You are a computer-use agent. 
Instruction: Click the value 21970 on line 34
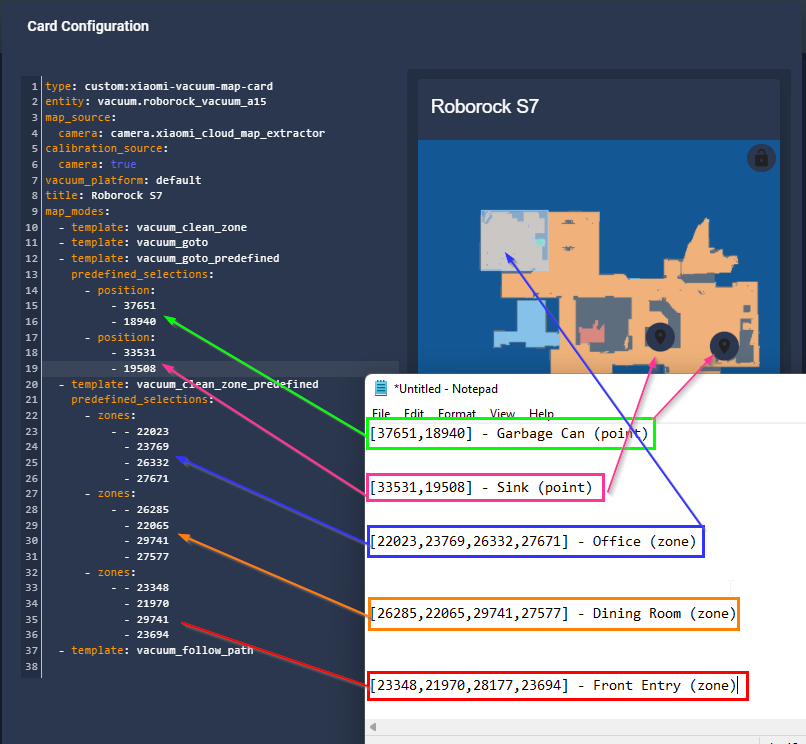click(x=153, y=604)
